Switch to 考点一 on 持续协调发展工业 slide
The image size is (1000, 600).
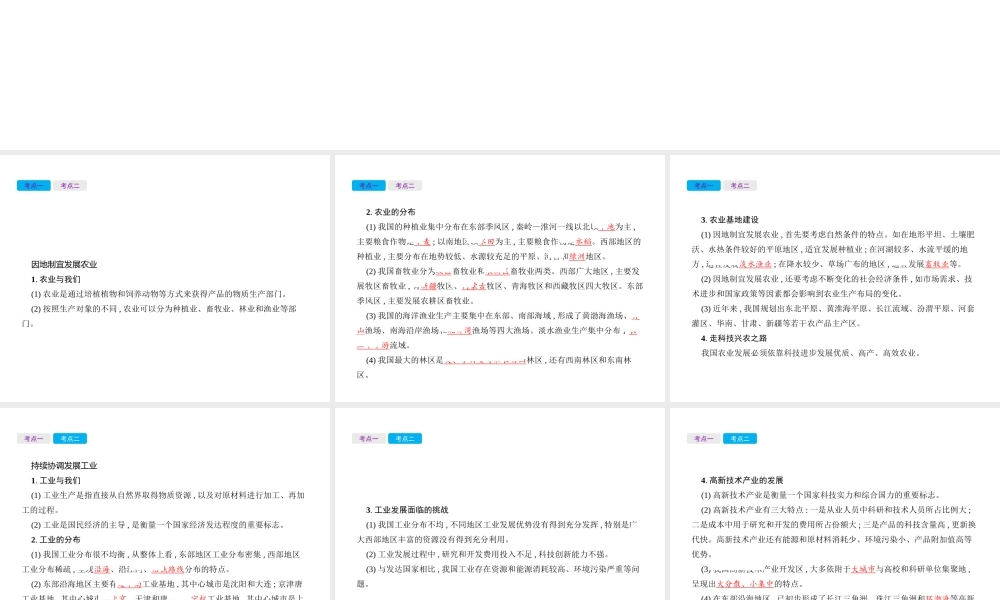pyautogui.click(x=34, y=439)
